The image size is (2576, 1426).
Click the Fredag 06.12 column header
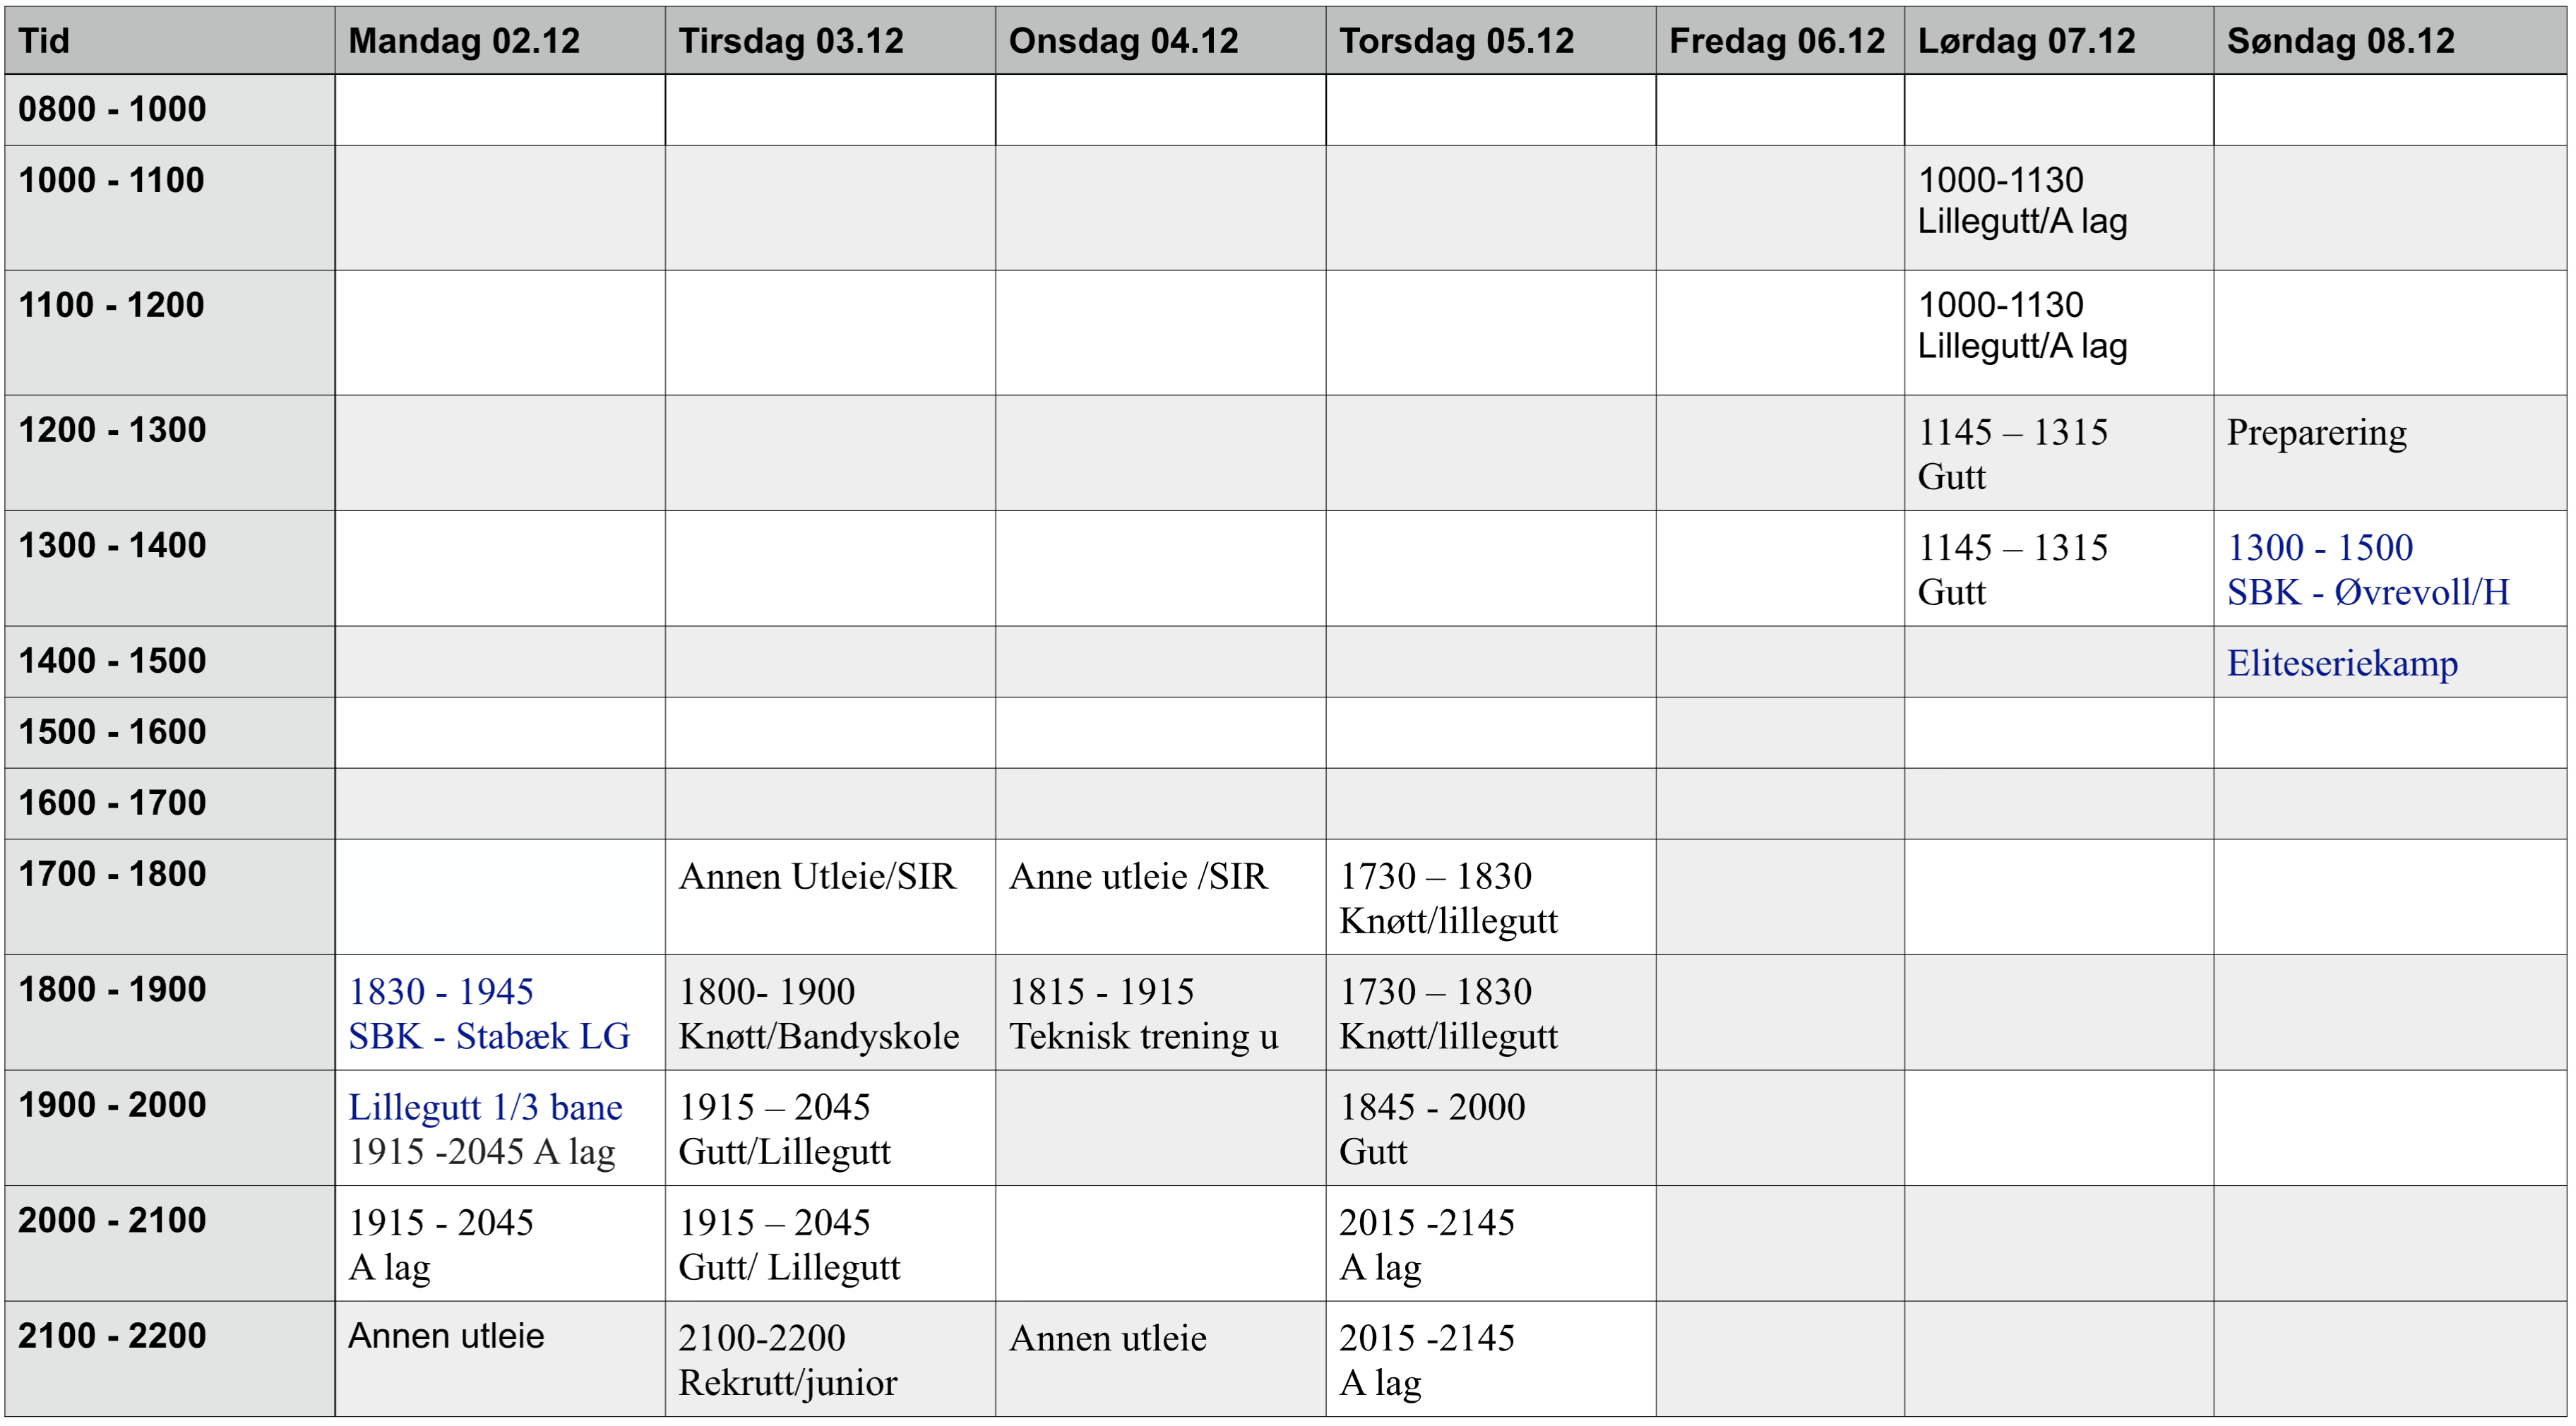tap(1777, 41)
